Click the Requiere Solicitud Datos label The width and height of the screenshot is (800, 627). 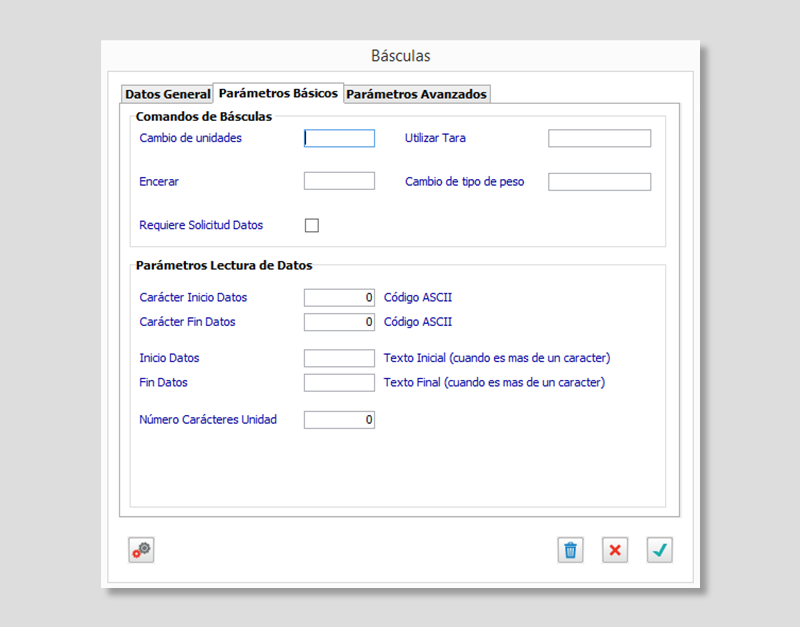pyautogui.click(x=201, y=226)
